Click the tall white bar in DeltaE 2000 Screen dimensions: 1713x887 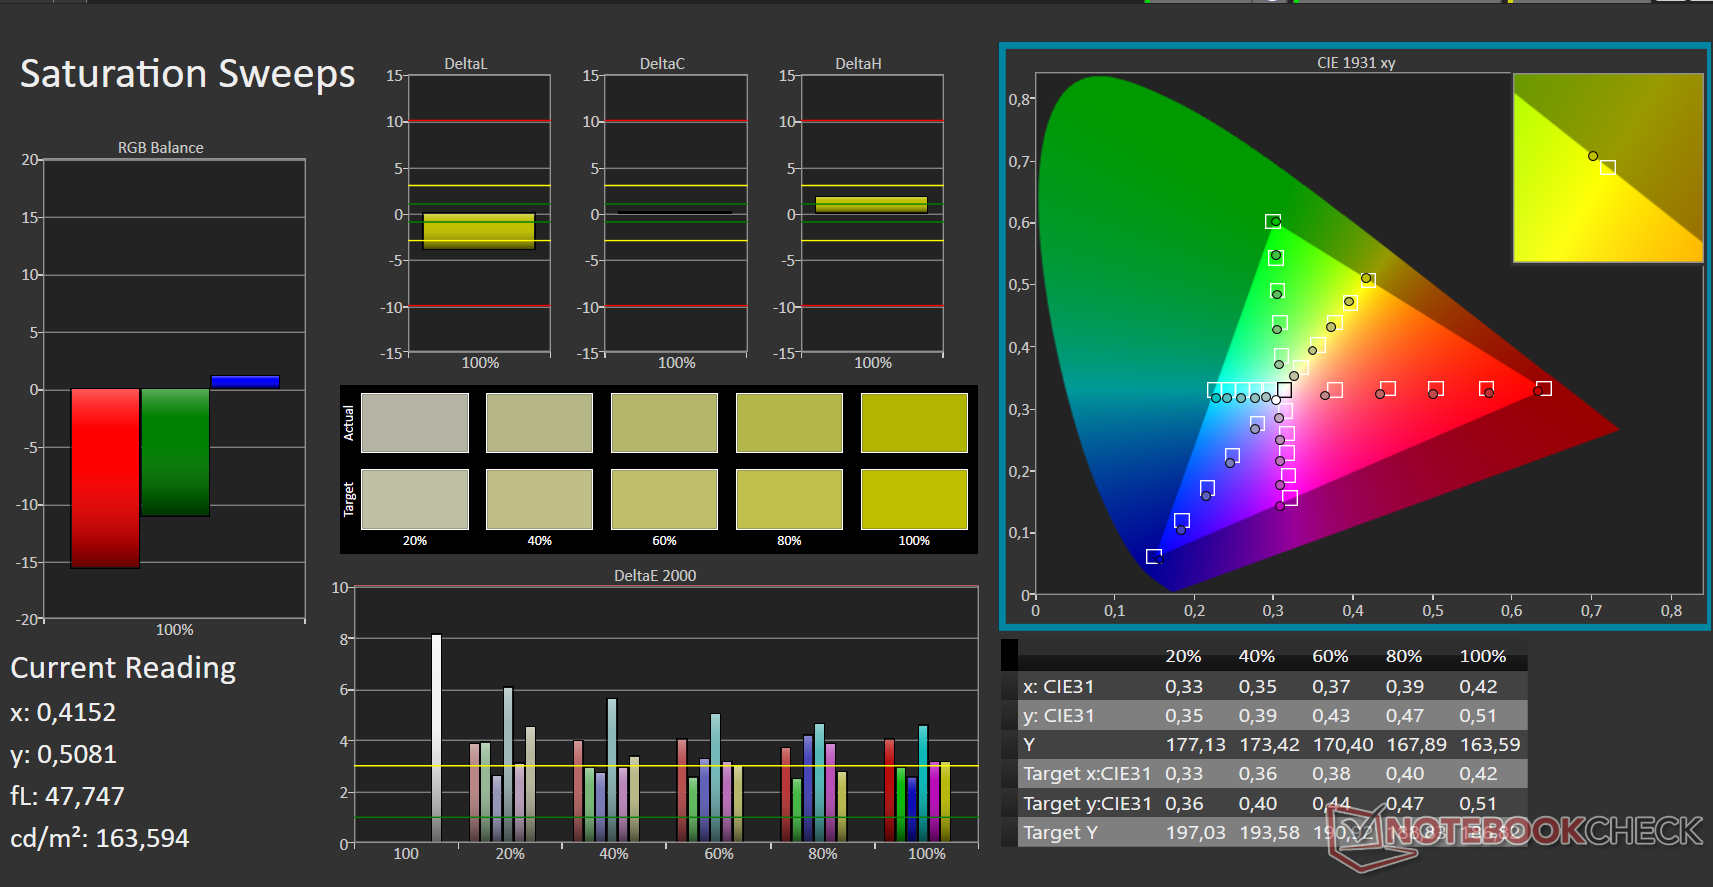pyautogui.click(x=436, y=737)
